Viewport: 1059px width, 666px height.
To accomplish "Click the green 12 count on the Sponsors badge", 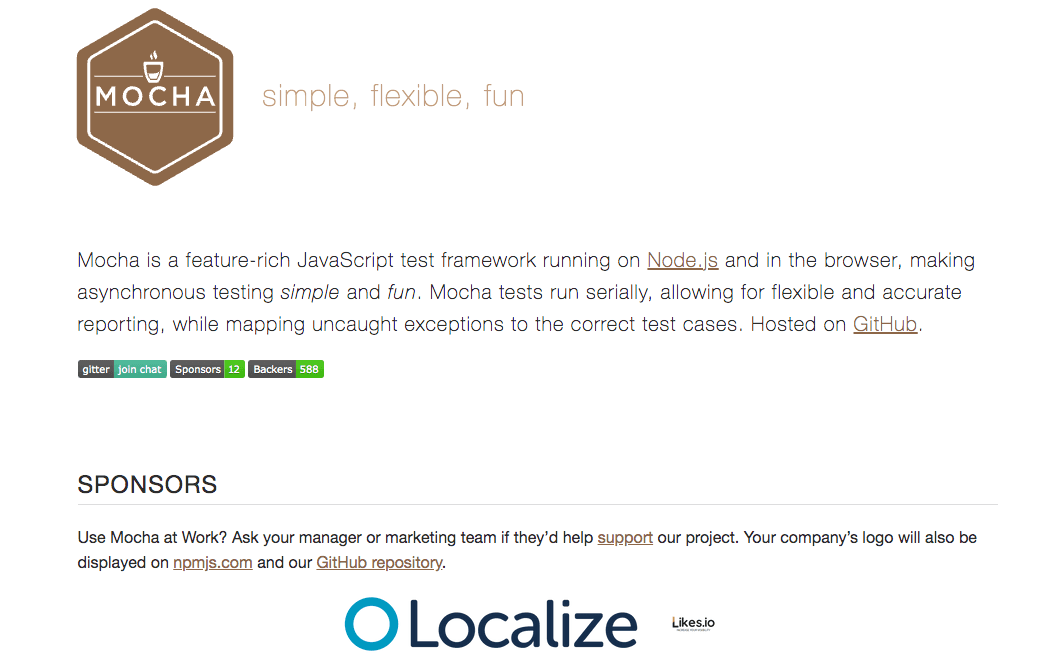I will (x=234, y=369).
